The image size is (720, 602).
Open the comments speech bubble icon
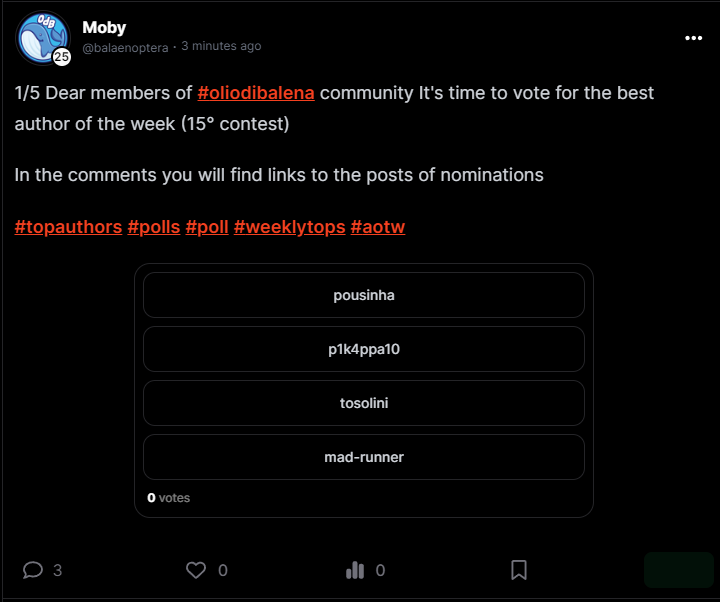click(33, 570)
